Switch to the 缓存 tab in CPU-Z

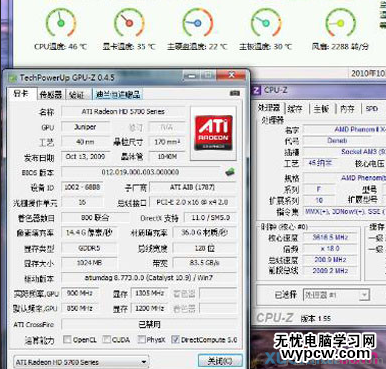[x=295, y=109]
